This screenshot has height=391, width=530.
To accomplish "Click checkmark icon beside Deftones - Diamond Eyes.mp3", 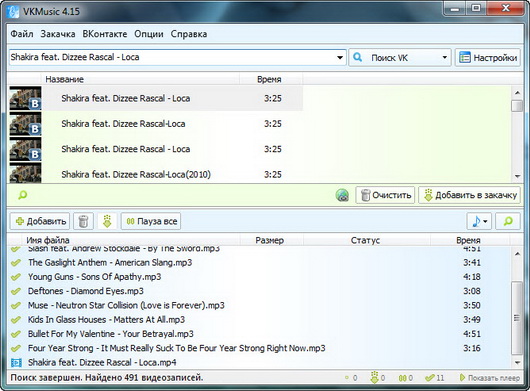I will pyautogui.click(x=16, y=291).
